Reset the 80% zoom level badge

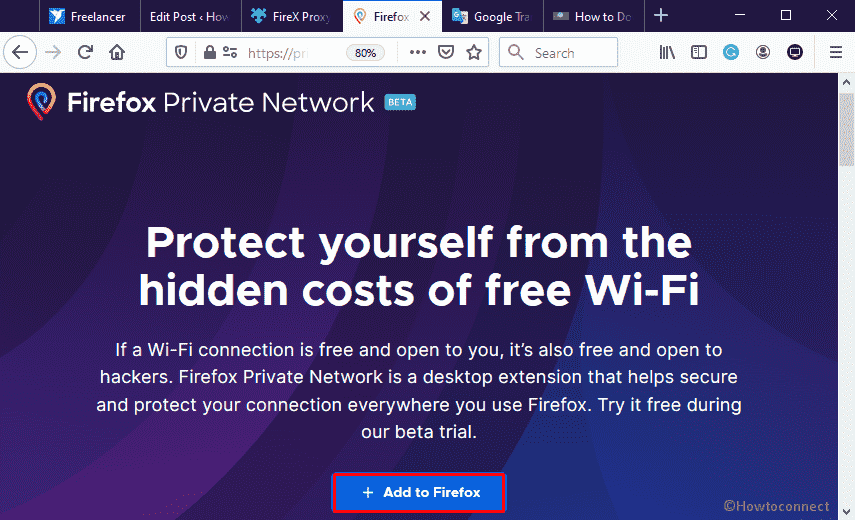coord(365,53)
